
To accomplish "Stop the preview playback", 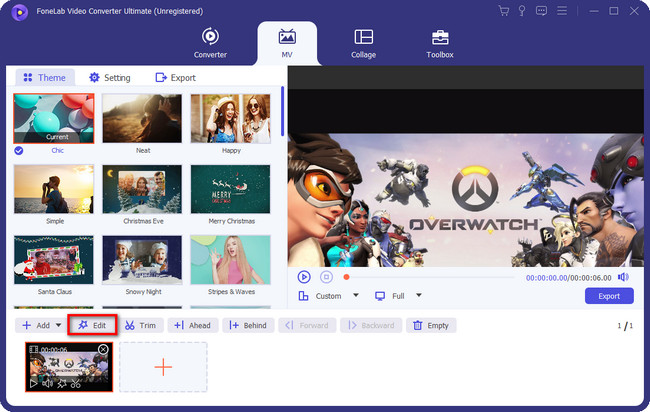I will point(326,277).
